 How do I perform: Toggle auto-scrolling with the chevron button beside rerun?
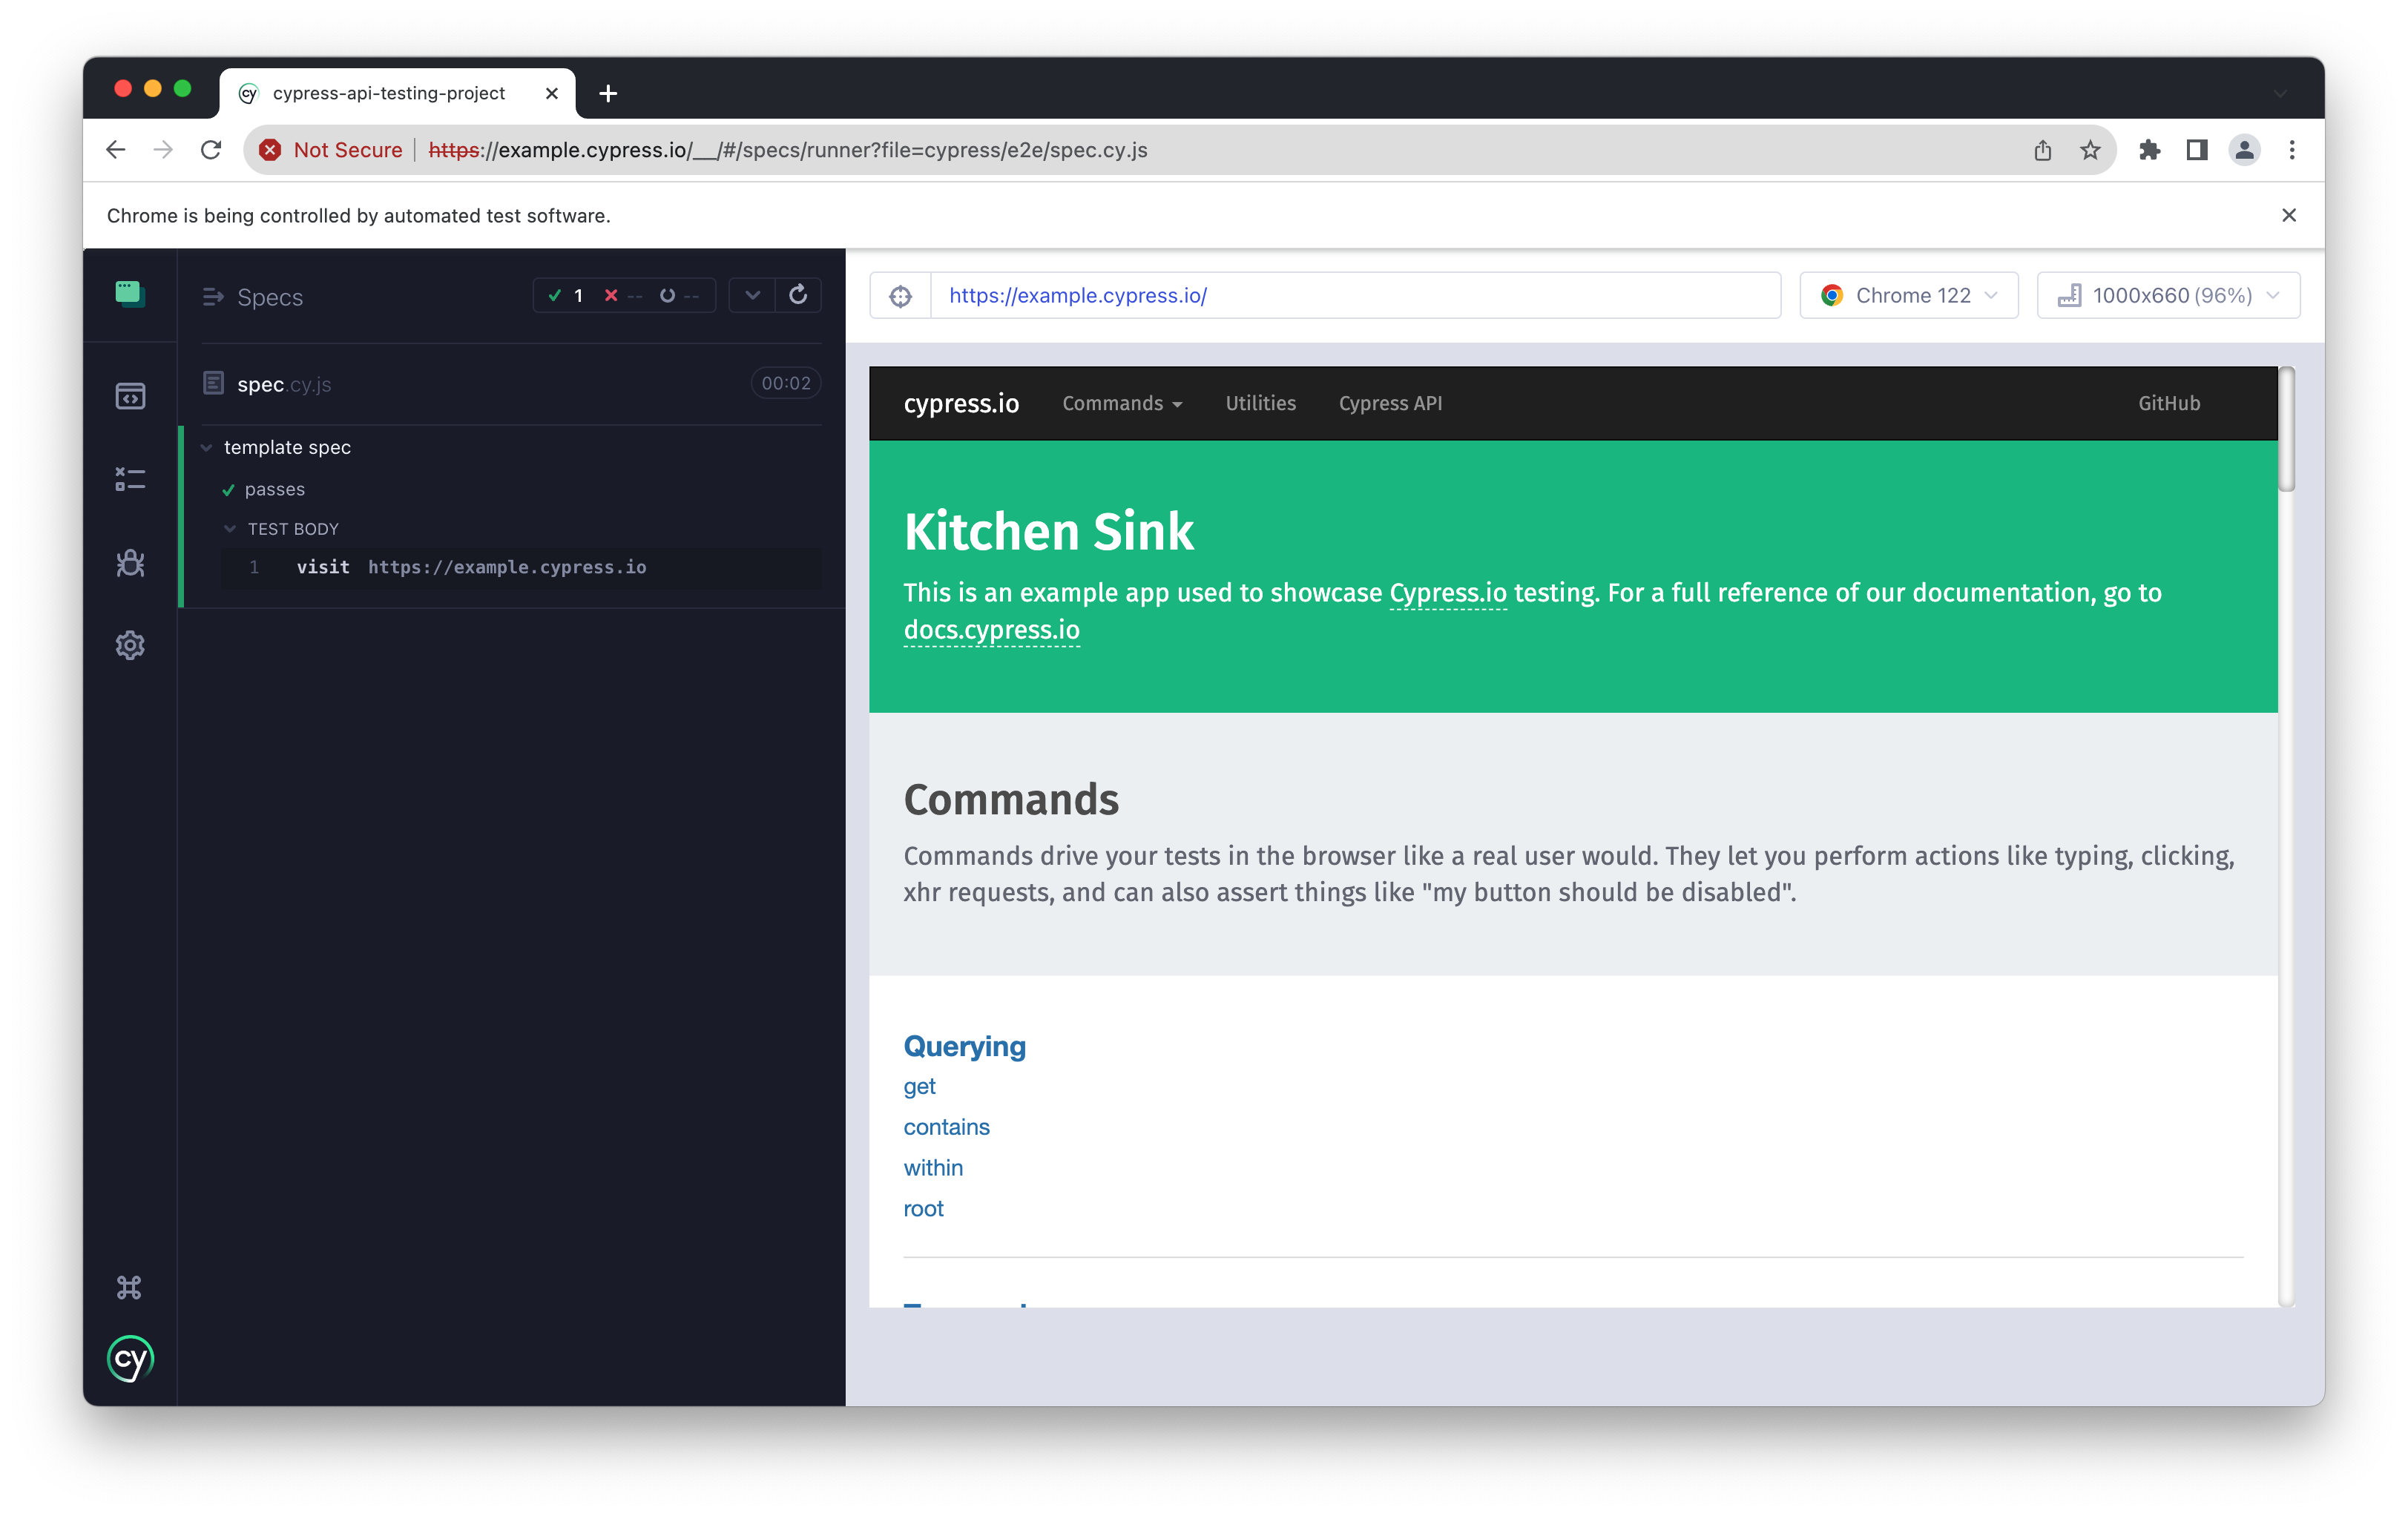point(753,295)
